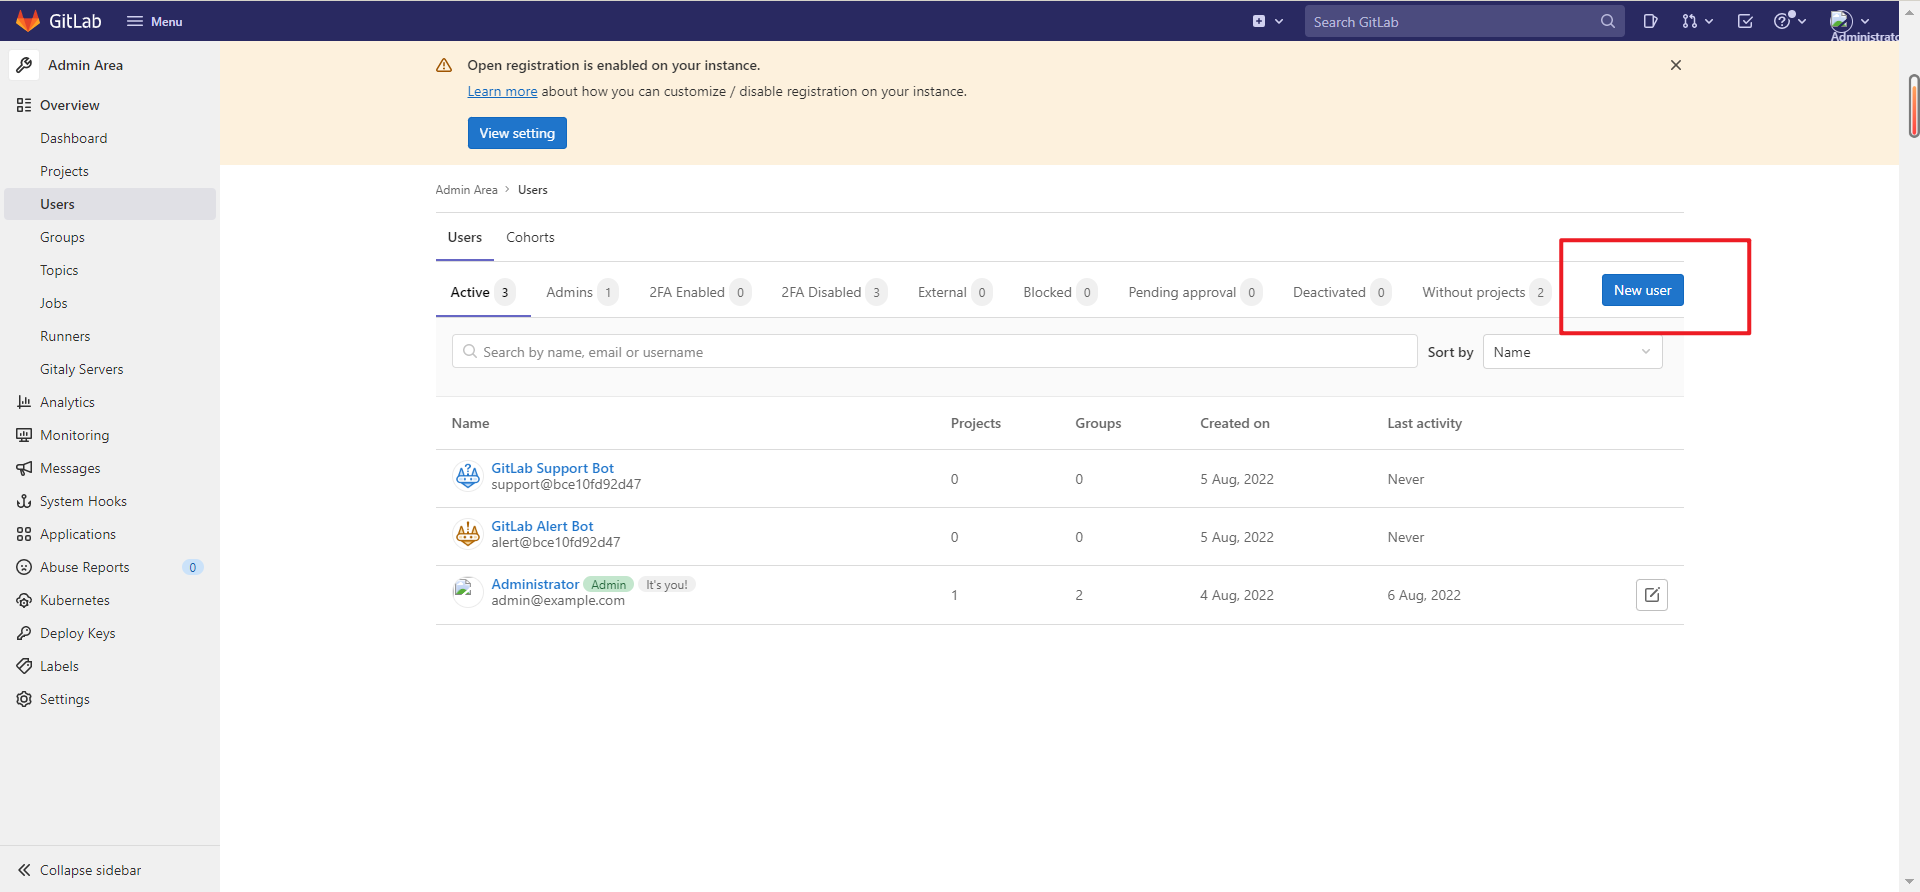This screenshot has width=1920, height=892.
Task: Click the Overview grid icon
Action: point(24,105)
